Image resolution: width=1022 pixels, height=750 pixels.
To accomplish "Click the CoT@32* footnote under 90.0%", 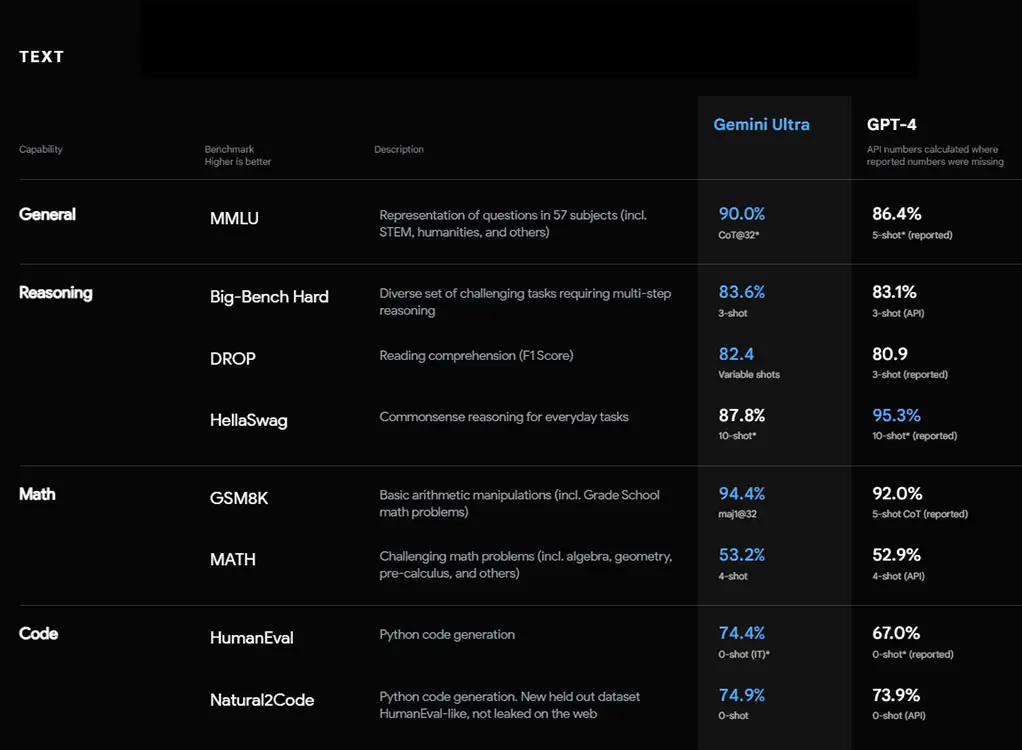I will tap(738, 235).
